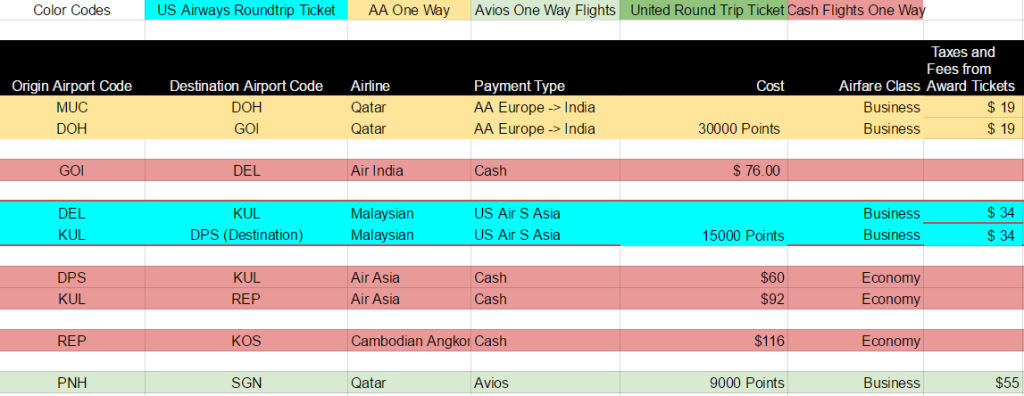The image size is (1024, 396).
Task: Click the Origin Airport Code header
Action: [72, 86]
